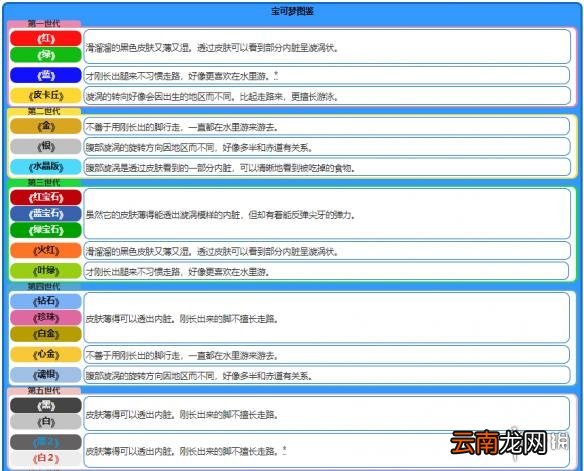Select the 白 version link
This screenshot has height=471, width=584.
[46, 422]
